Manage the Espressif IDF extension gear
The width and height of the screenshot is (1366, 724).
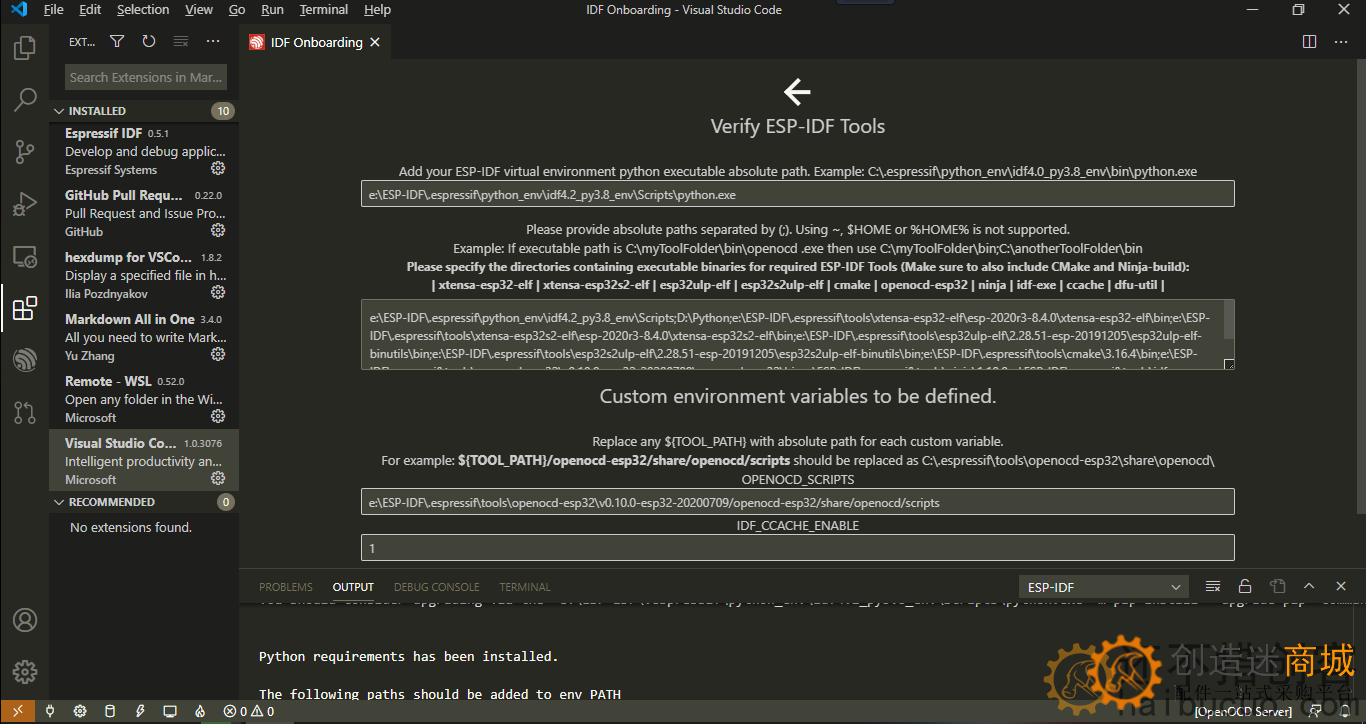coord(218,169)
